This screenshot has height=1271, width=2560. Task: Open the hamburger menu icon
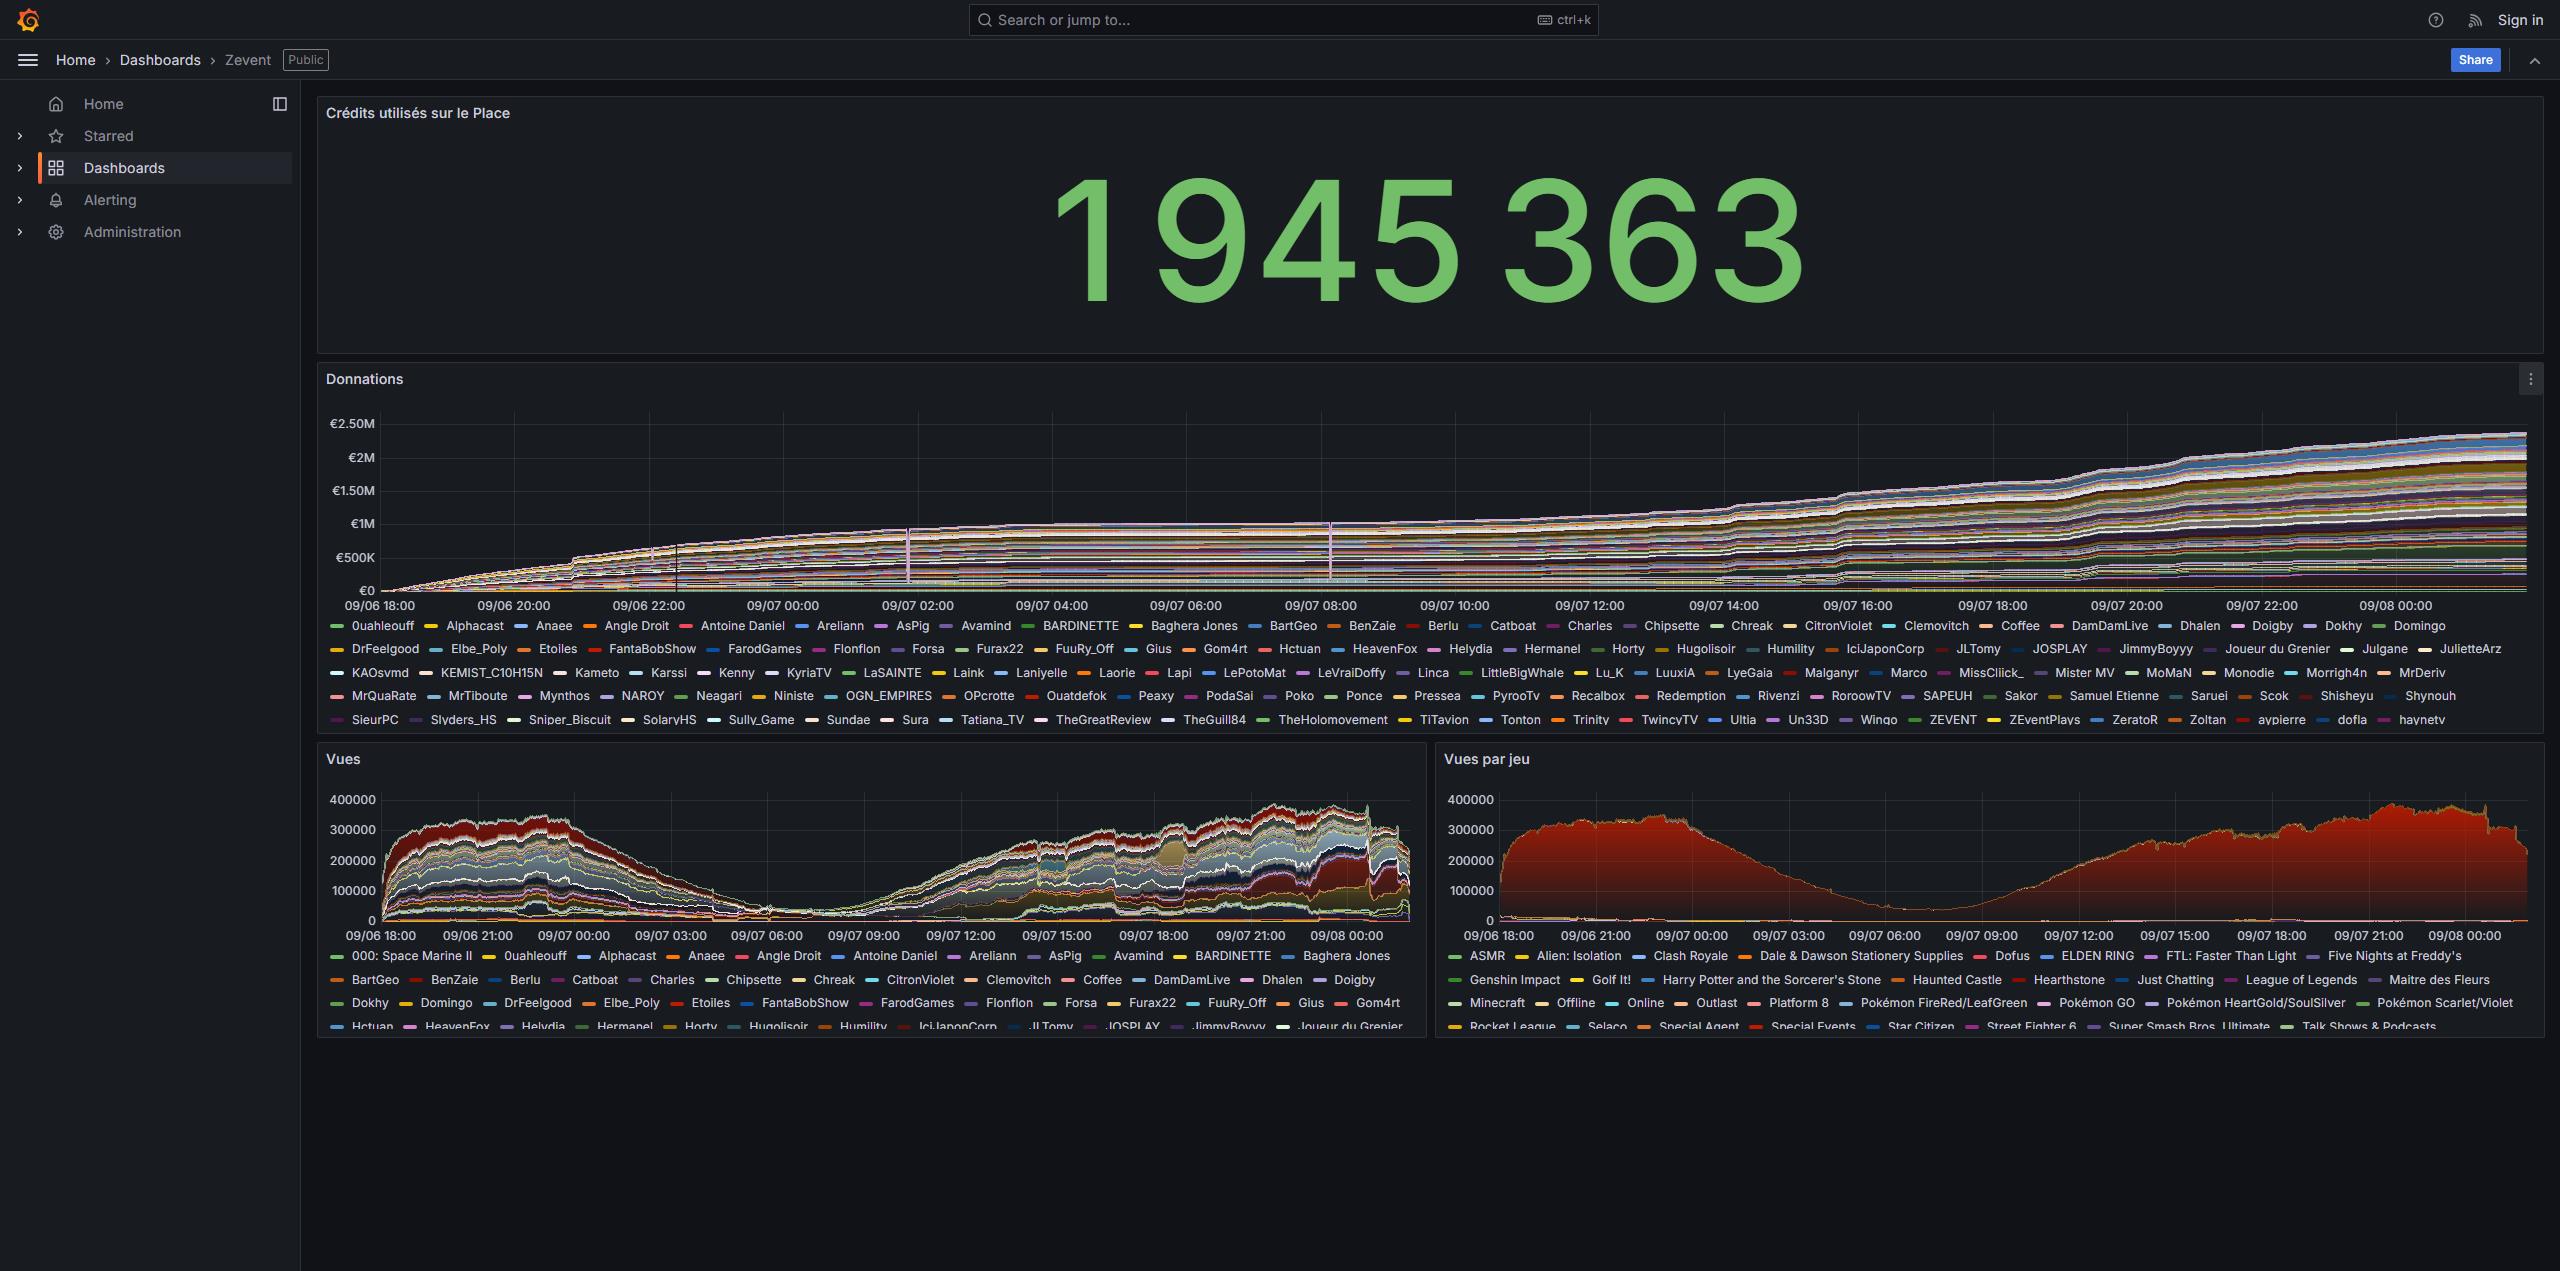tap(28, 60)
